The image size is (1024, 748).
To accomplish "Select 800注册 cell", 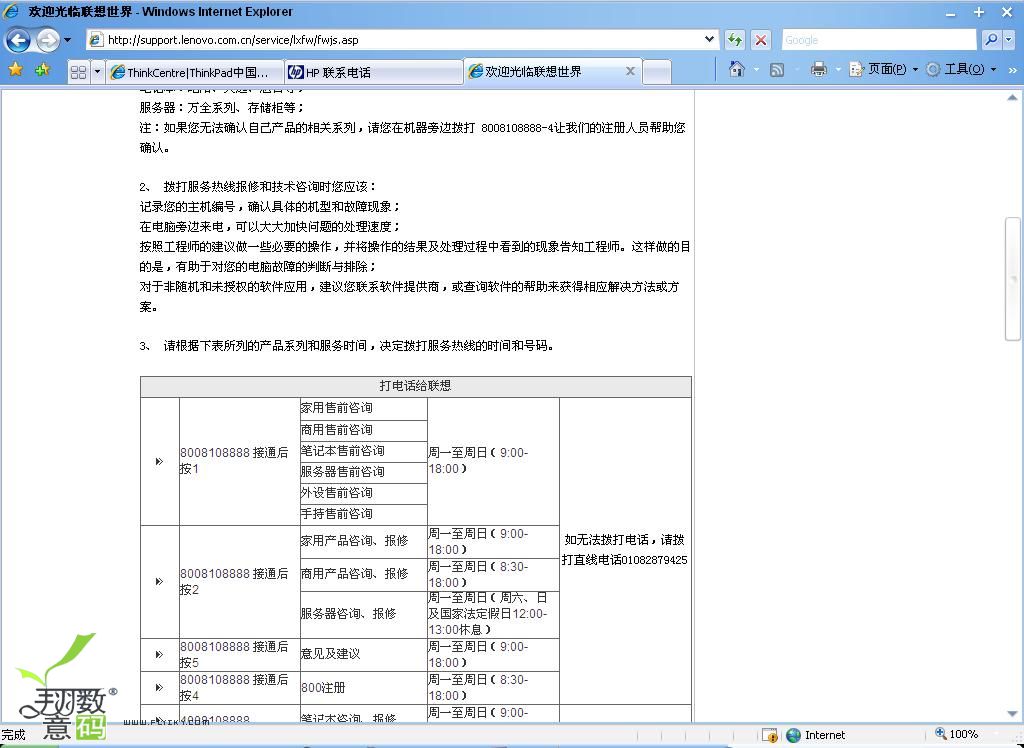I will point(364,687).
